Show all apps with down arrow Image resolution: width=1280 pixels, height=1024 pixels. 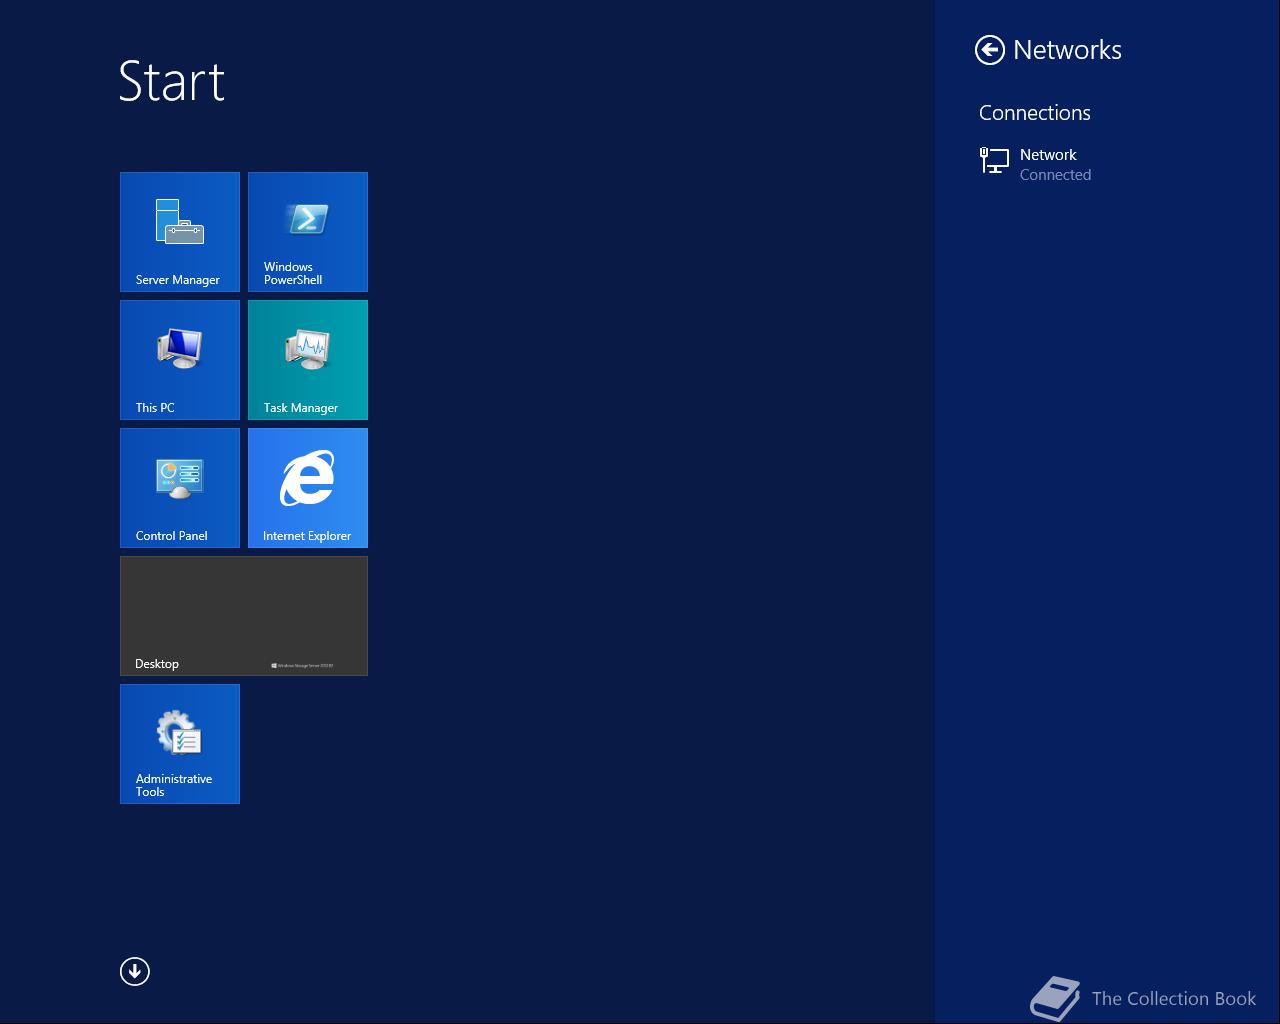(x=135, y=971)
